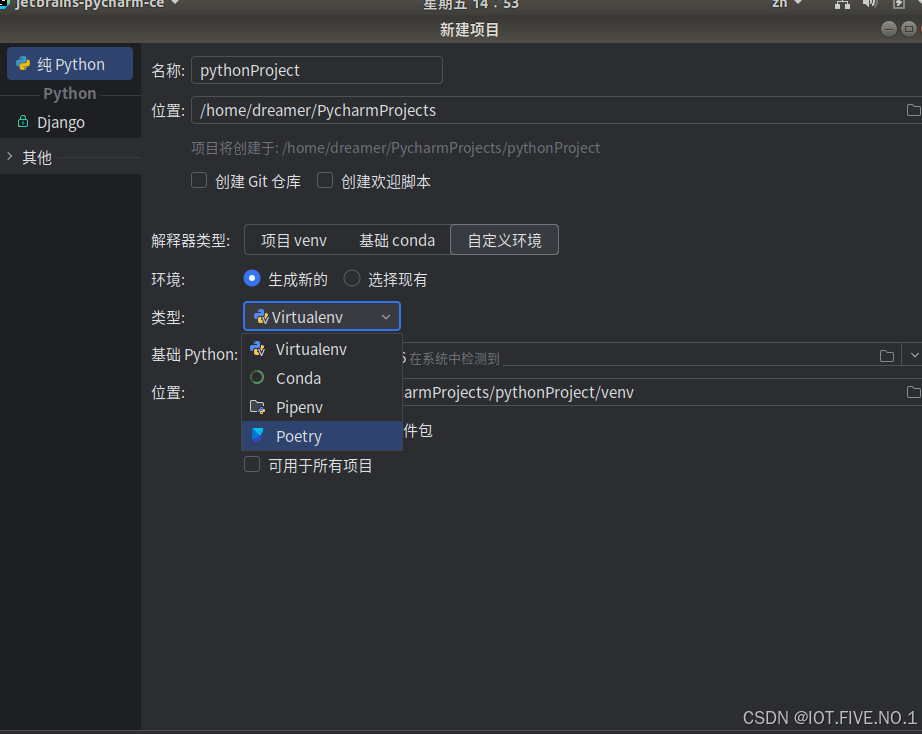Image resolution: width=922 pixels, height=734 pixels.
Task: Minimize the 新建项目 dialog window
Action: [888, 29]
